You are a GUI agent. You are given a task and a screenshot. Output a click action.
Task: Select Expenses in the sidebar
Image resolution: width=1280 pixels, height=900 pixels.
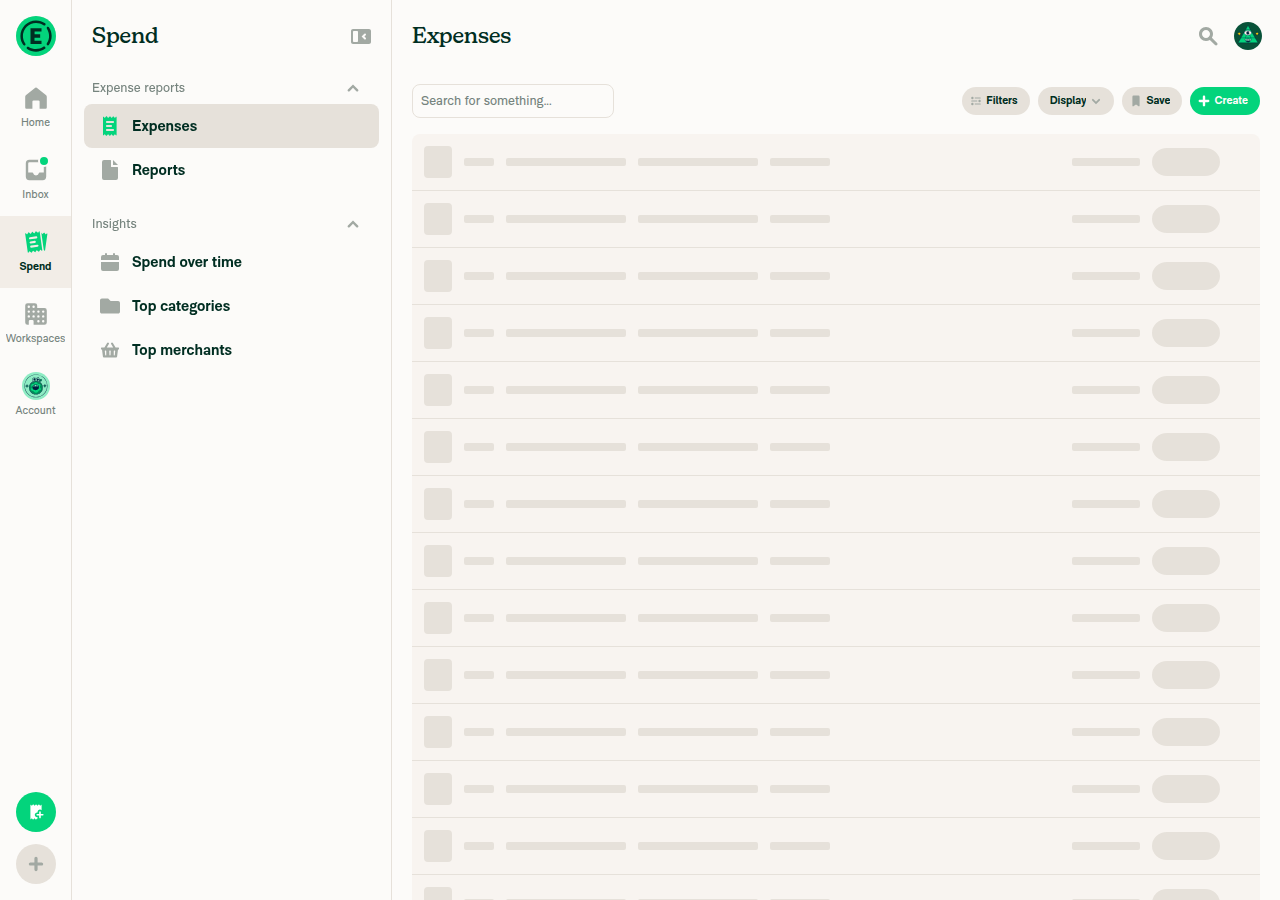[x=231, y=126]
